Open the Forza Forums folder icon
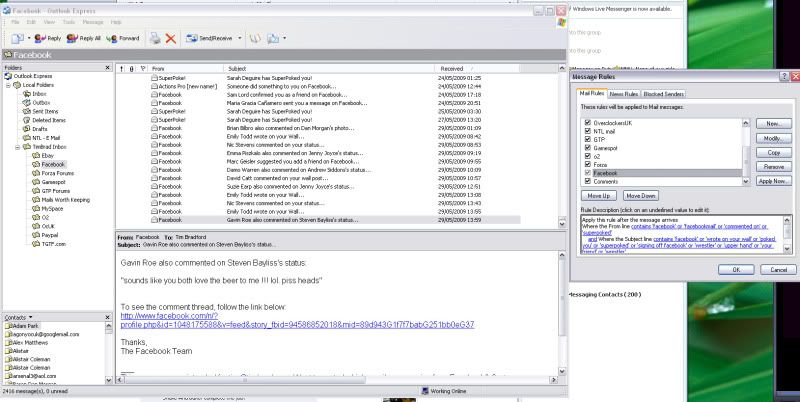This screenshot has height=402, width=800. (x=36, y=173)
